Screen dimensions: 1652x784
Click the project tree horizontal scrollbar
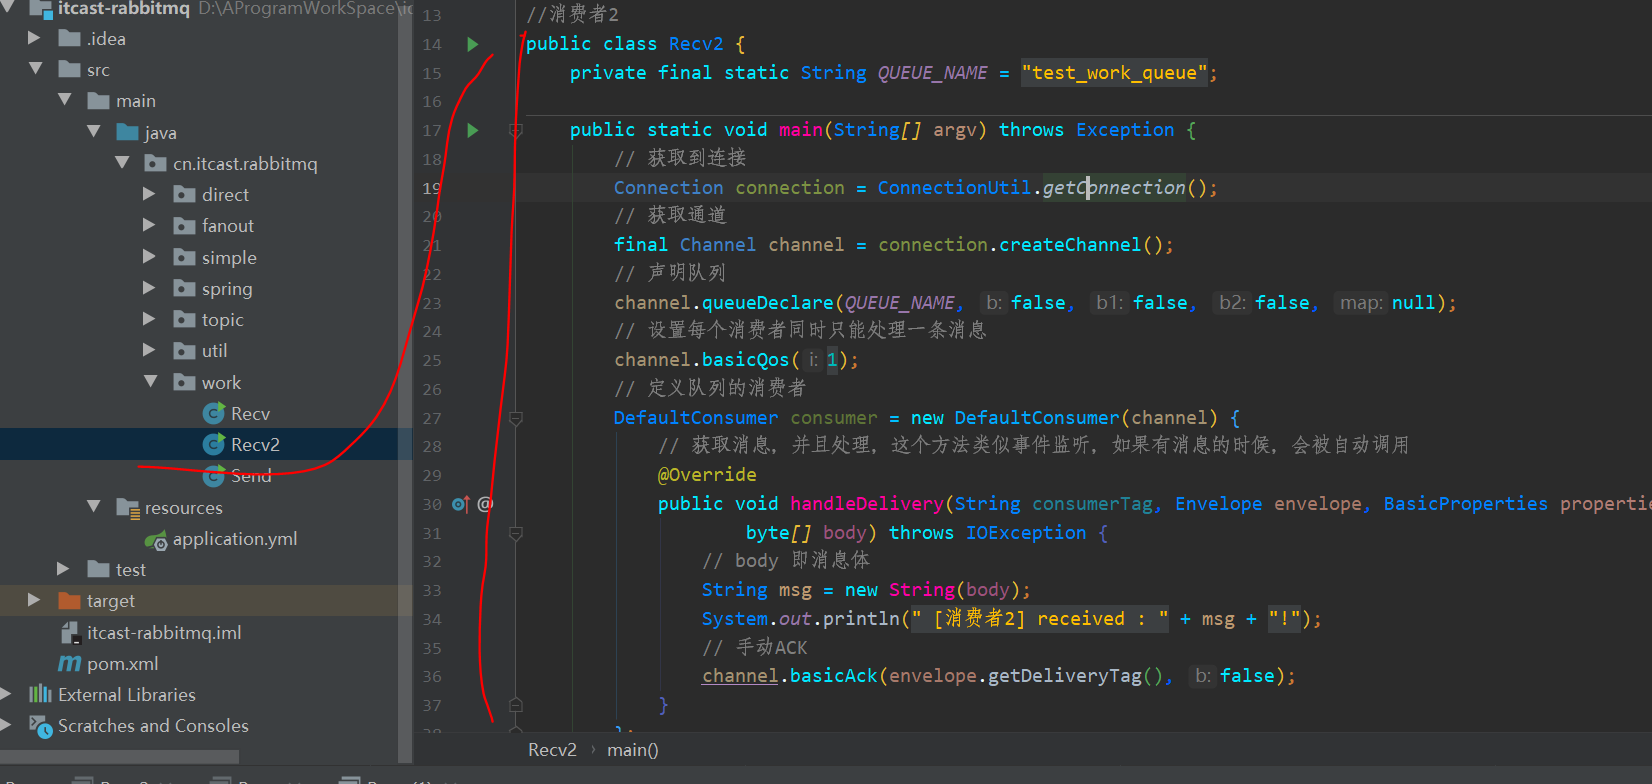point(120,756)
